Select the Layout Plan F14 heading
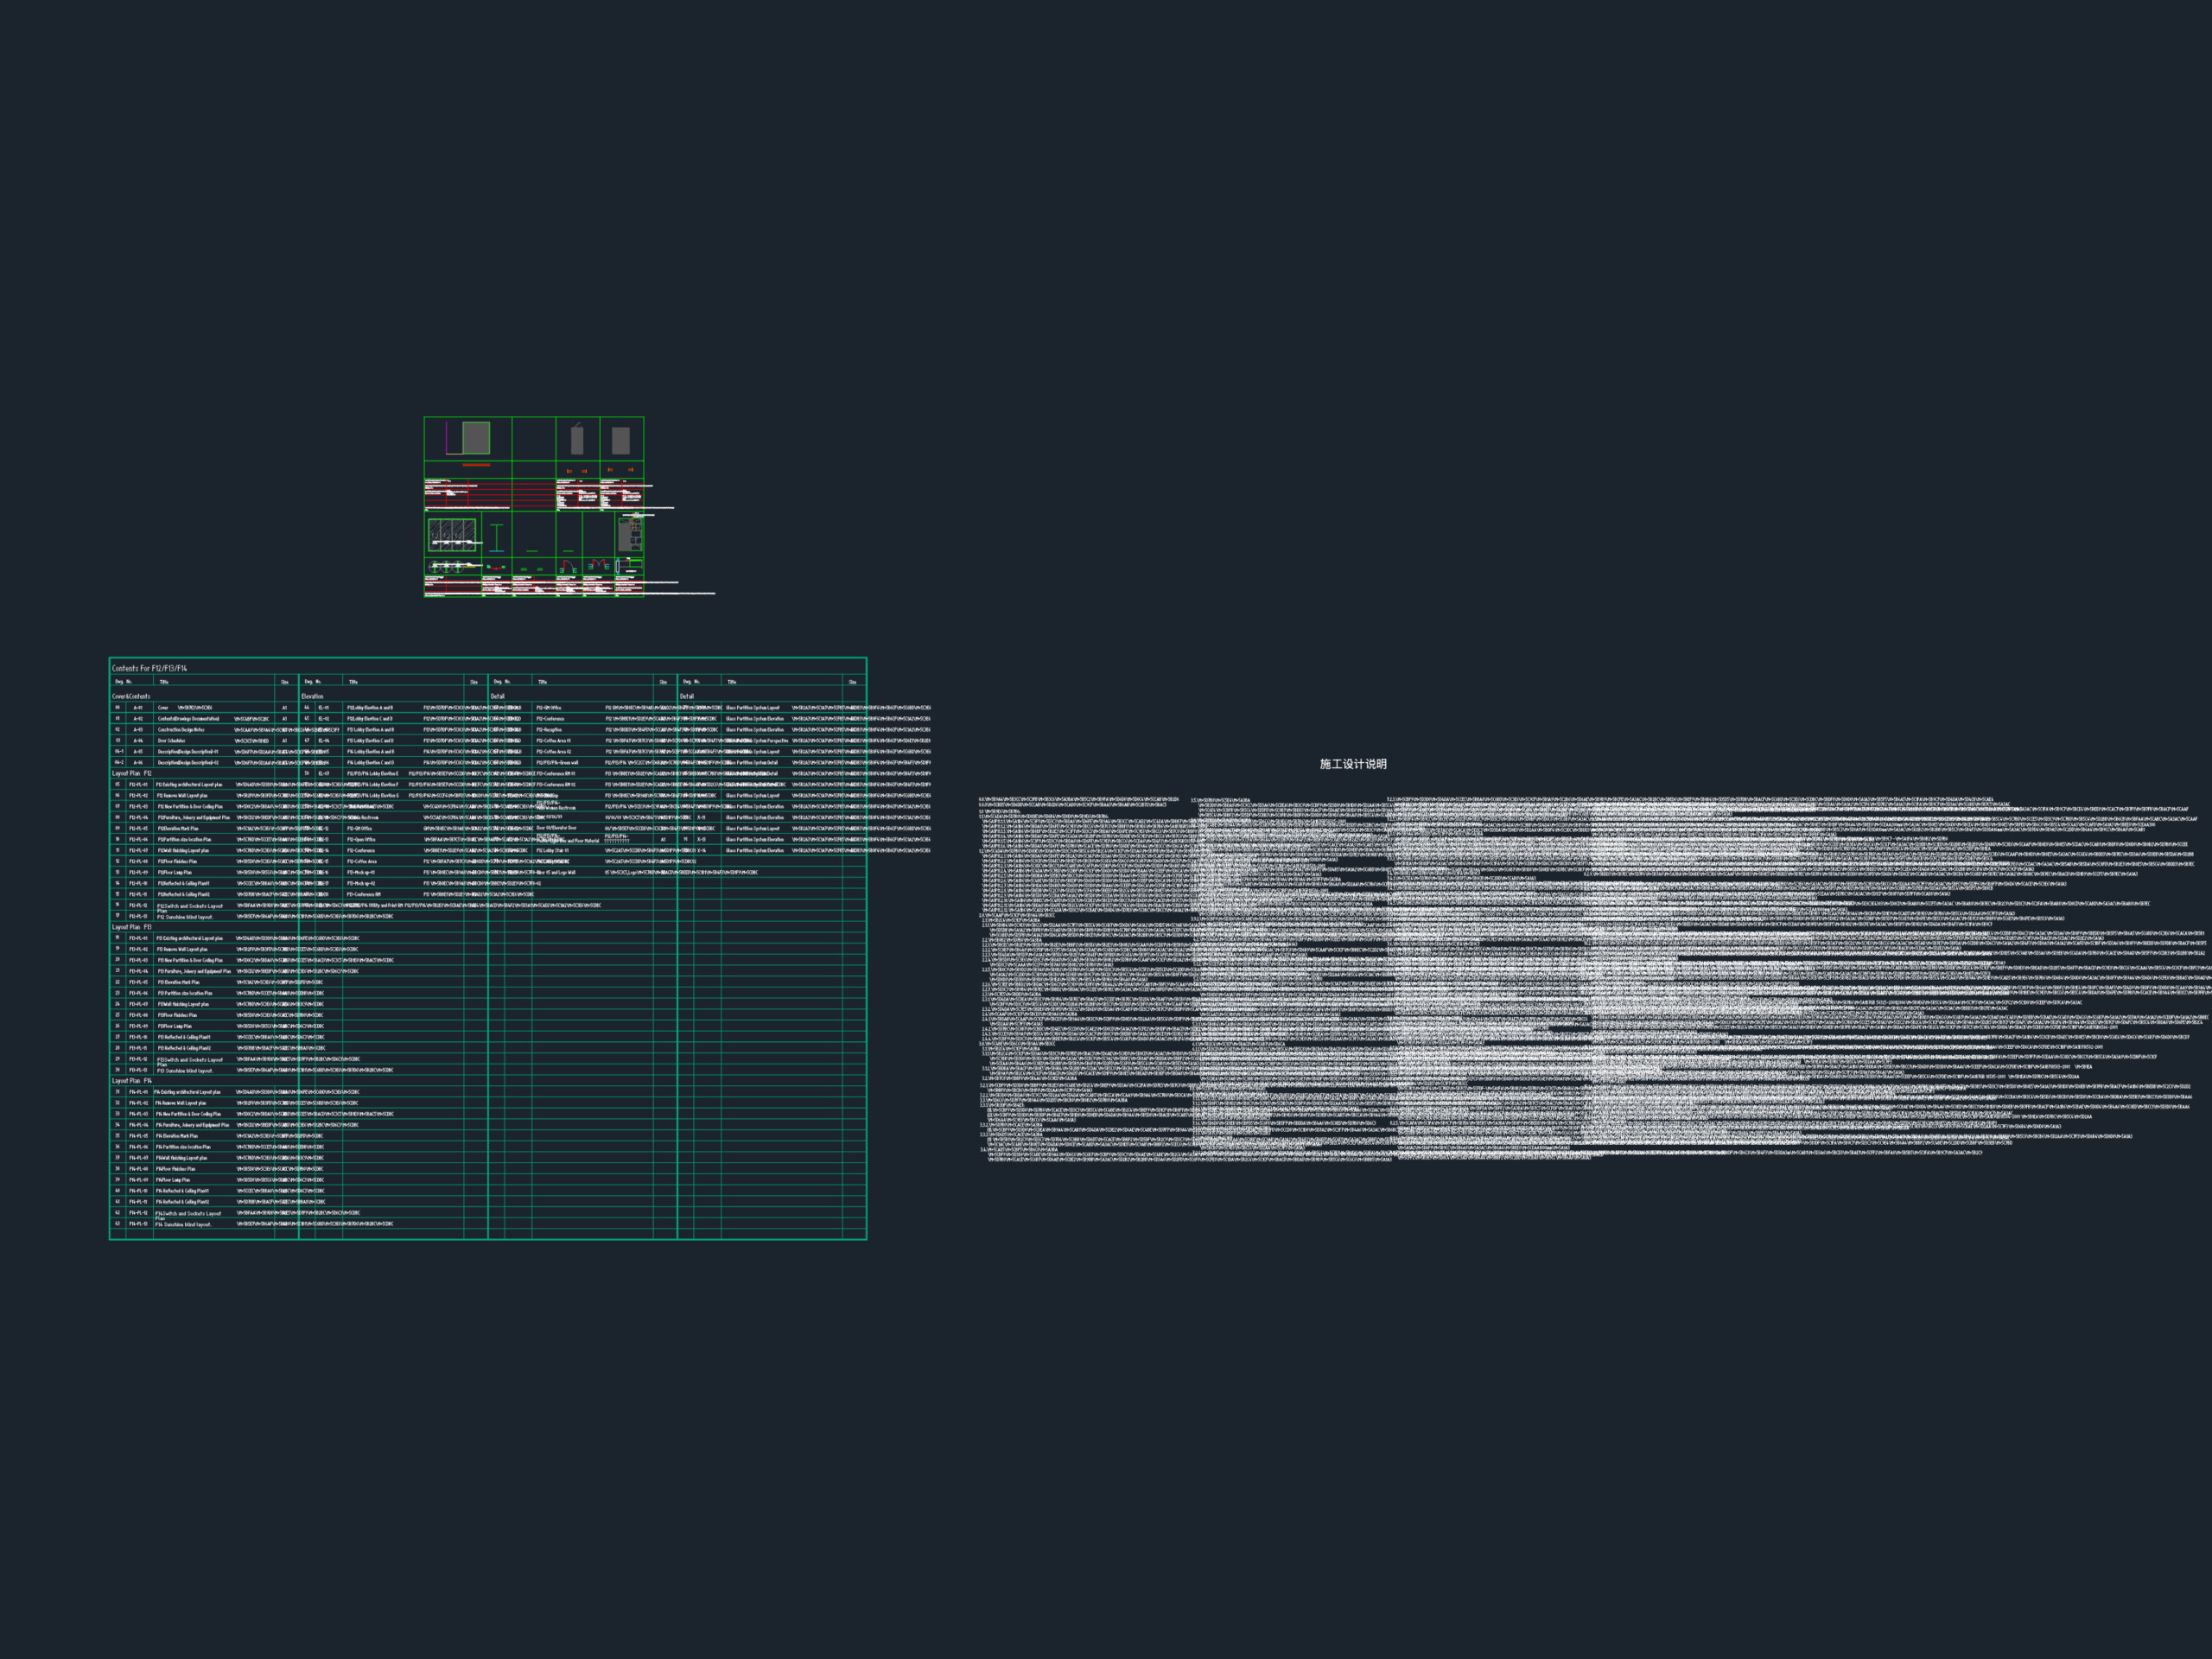The height and width of the screenshot is (1659, 2212). tap(132, 1081)
